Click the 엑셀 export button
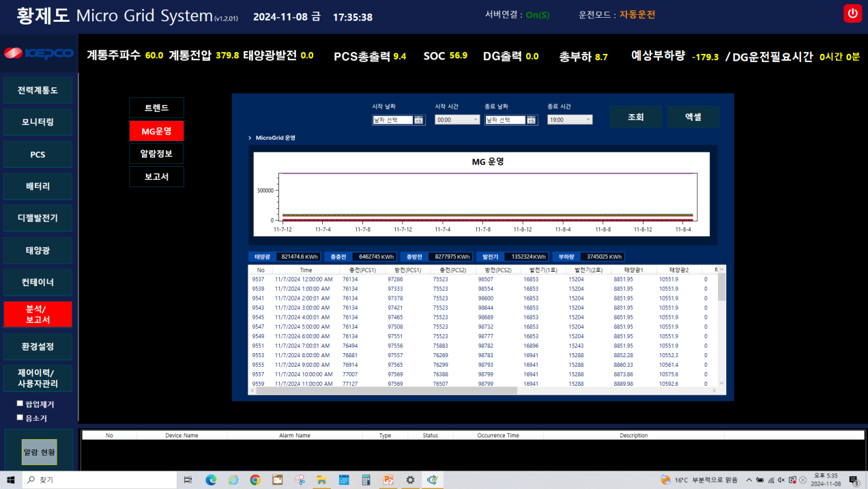Viewport: 868px width, 489px height. 693,117
